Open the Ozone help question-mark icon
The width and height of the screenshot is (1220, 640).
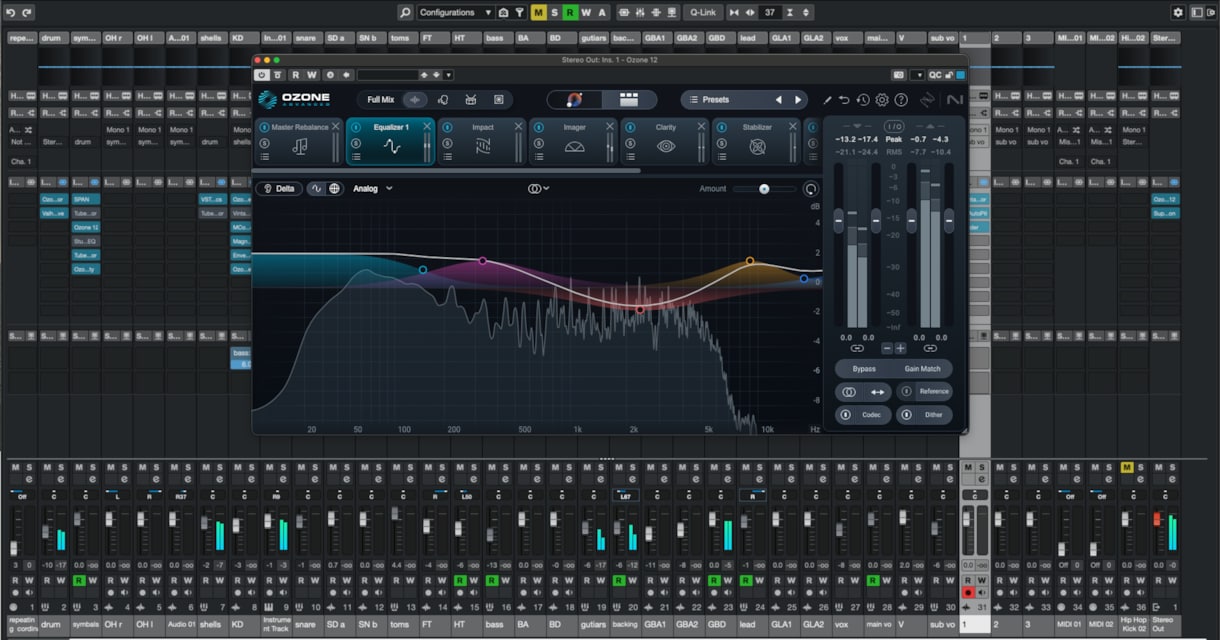[901, 100]
